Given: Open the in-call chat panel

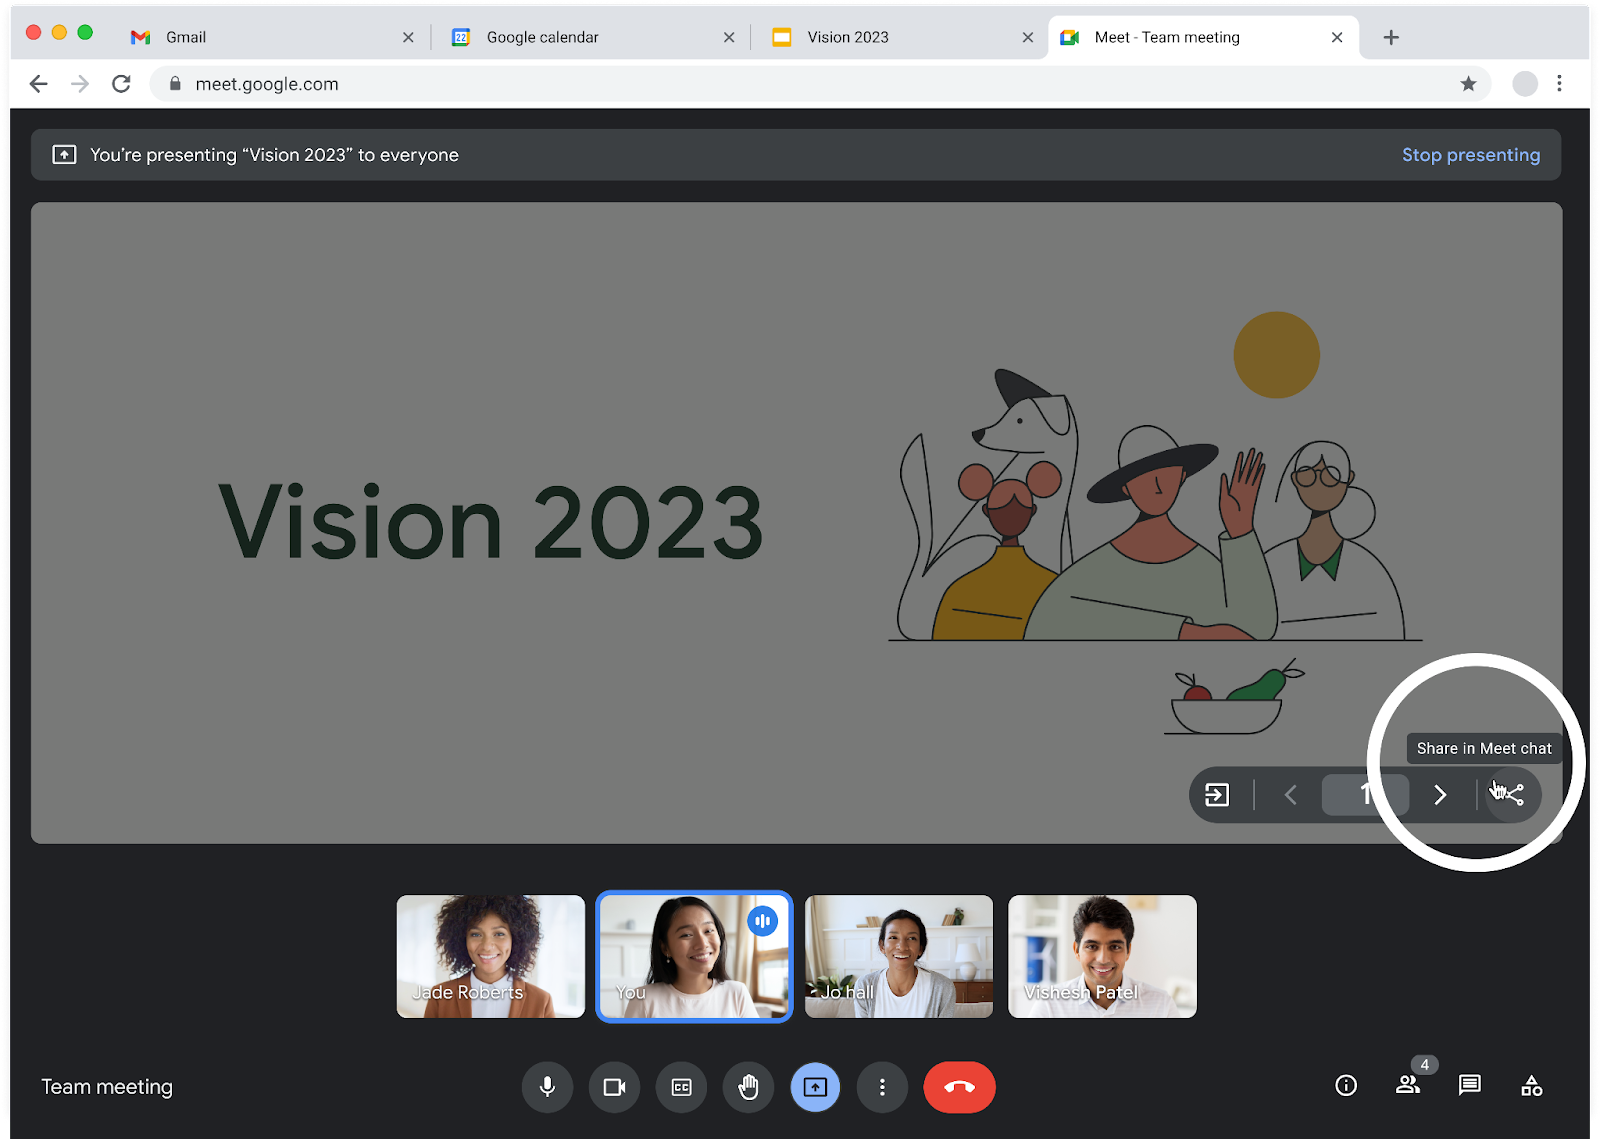Looking at the screenshot, I should (1469, 1086).
